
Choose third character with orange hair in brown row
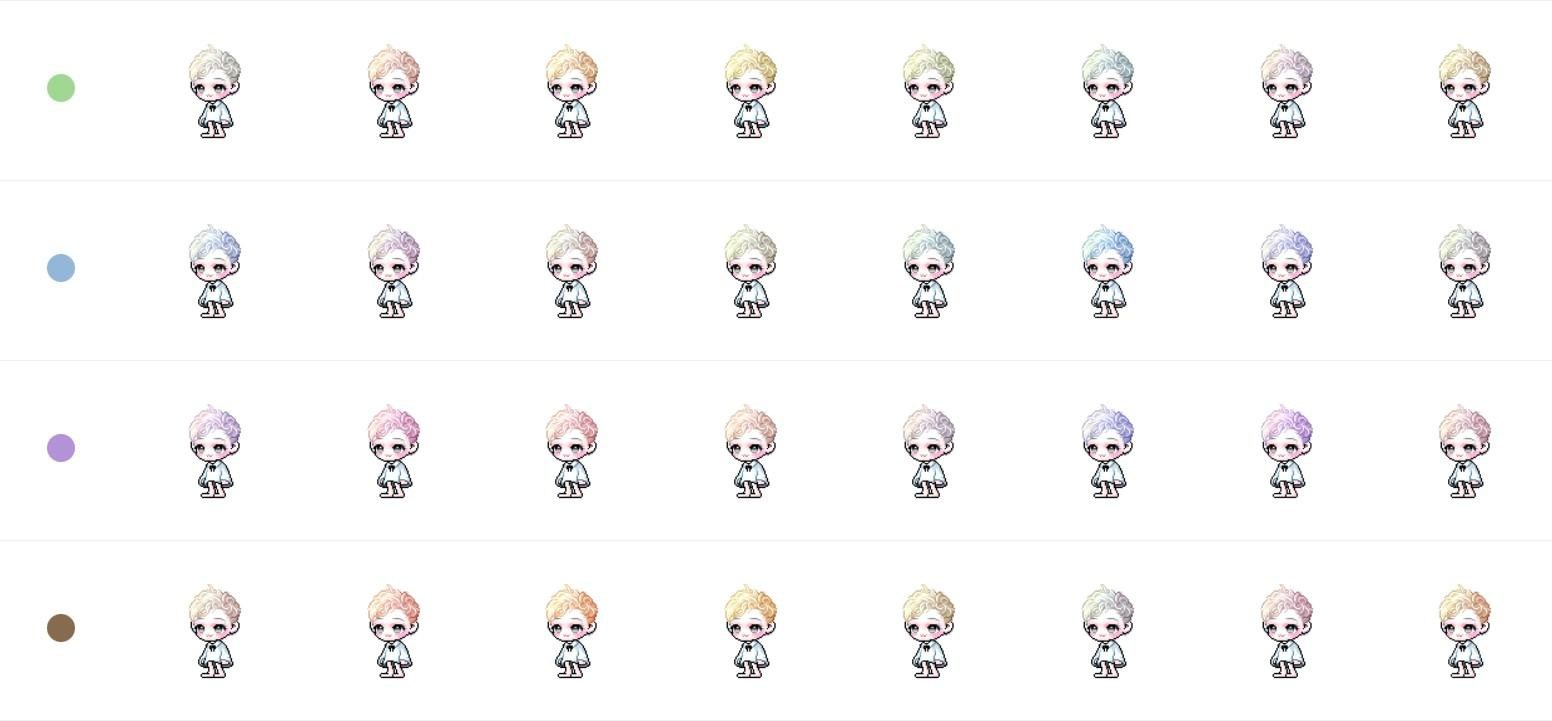[x=571, y=631]
